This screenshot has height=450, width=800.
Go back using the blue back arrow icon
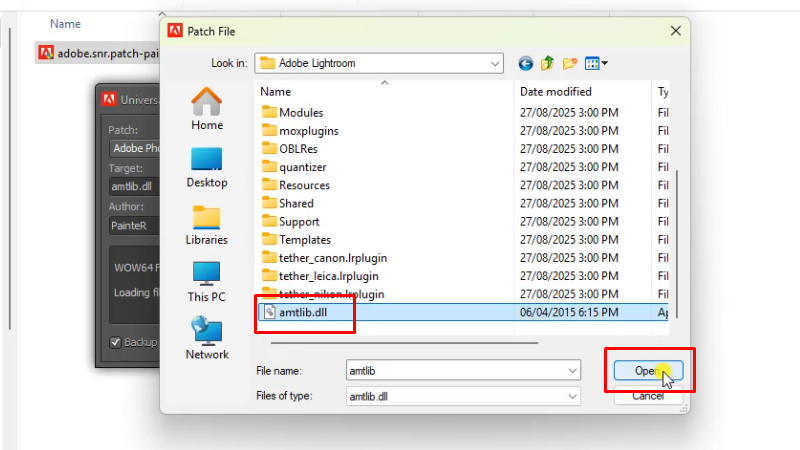(x=526, y=63)
